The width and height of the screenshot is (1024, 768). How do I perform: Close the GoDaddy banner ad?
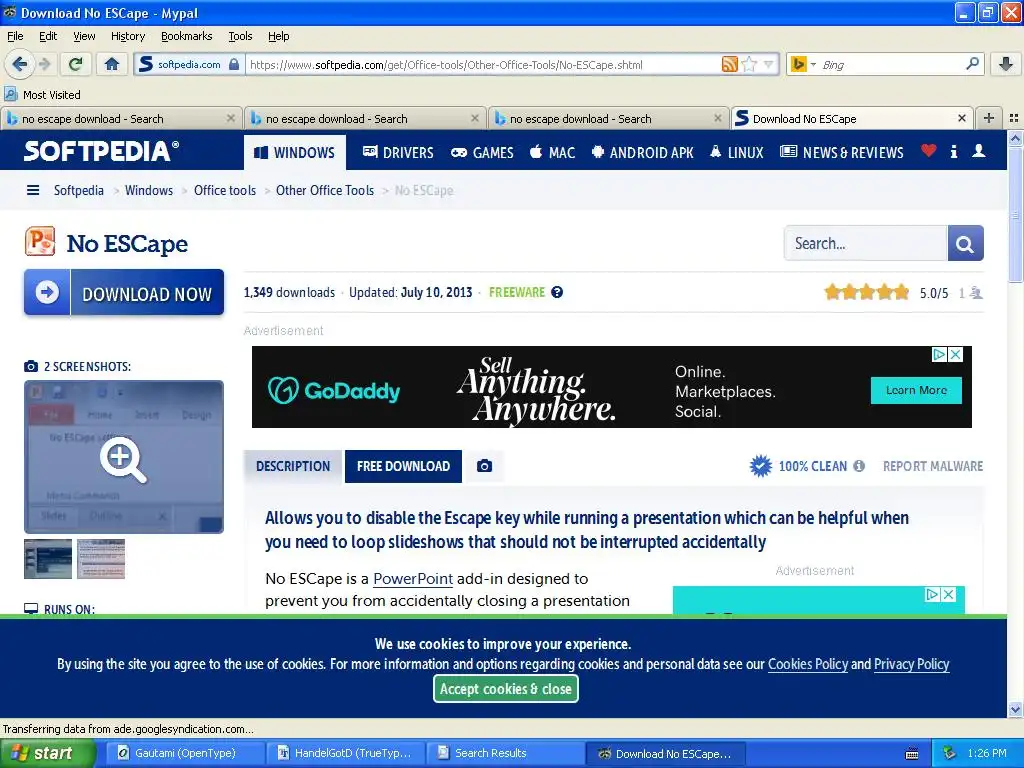pos(955,354)
